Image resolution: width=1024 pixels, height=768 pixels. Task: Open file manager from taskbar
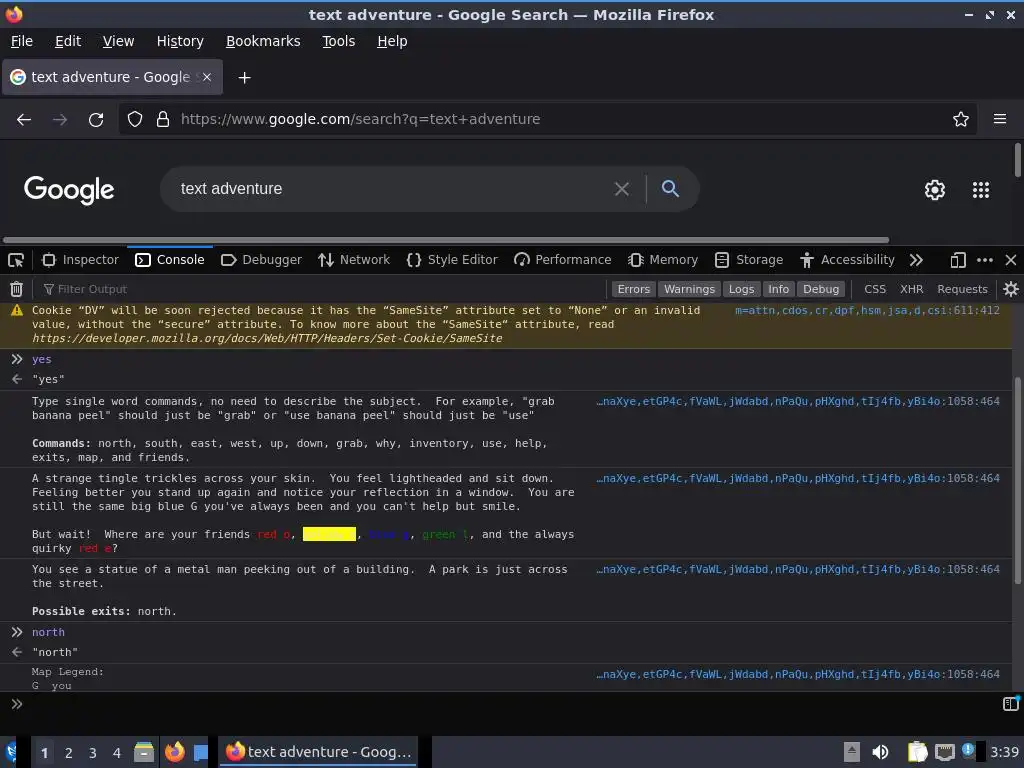coord(144,752)
